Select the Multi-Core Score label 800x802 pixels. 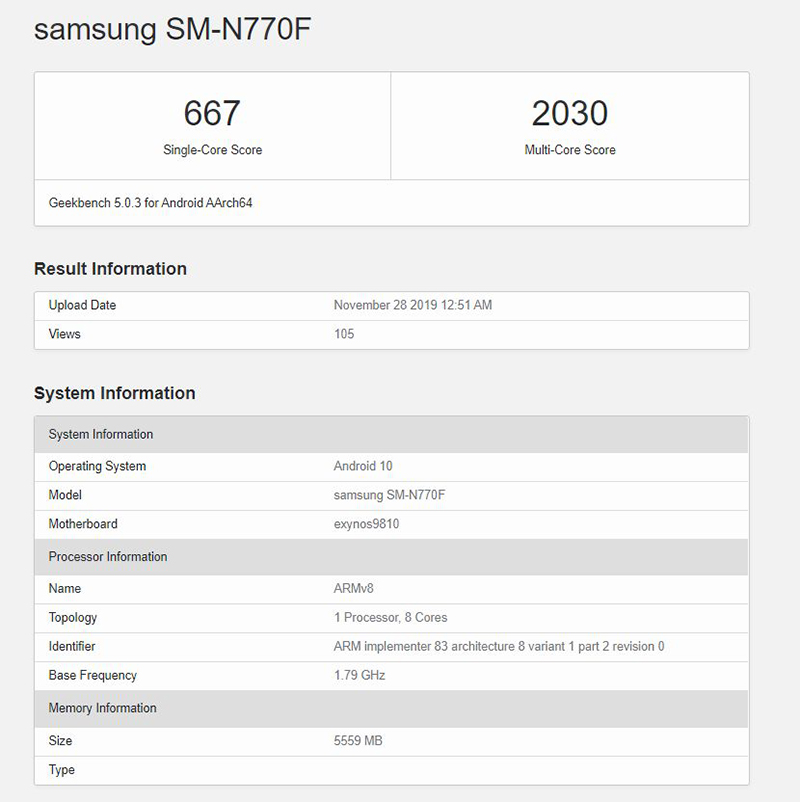click(570, 150)
